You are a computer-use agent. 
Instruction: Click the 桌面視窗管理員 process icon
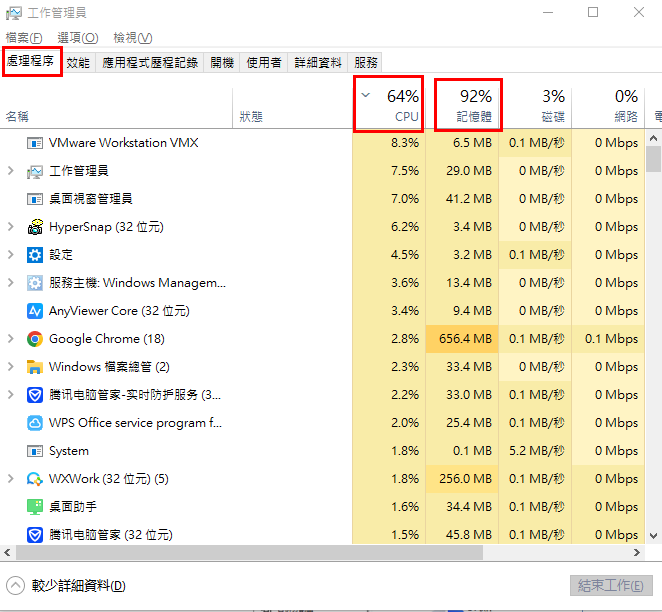coord(35,199)
